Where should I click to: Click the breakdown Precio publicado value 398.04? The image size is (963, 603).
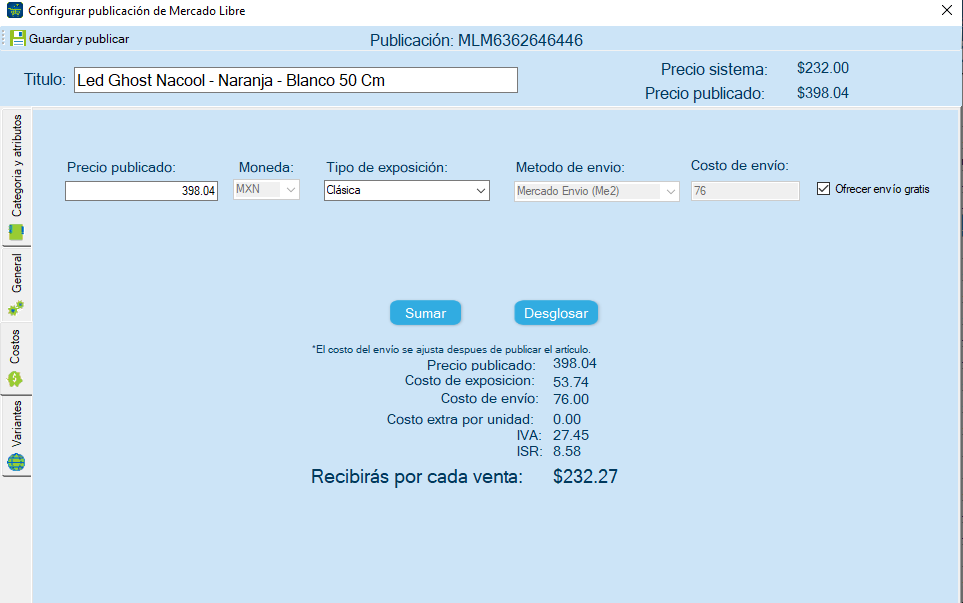(574, 364)
